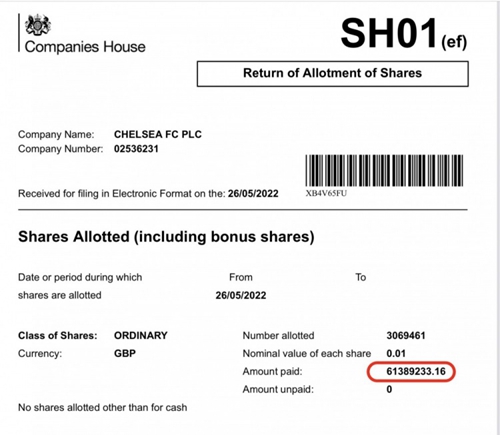Click the GBP currency value

[x=125, y=353]
